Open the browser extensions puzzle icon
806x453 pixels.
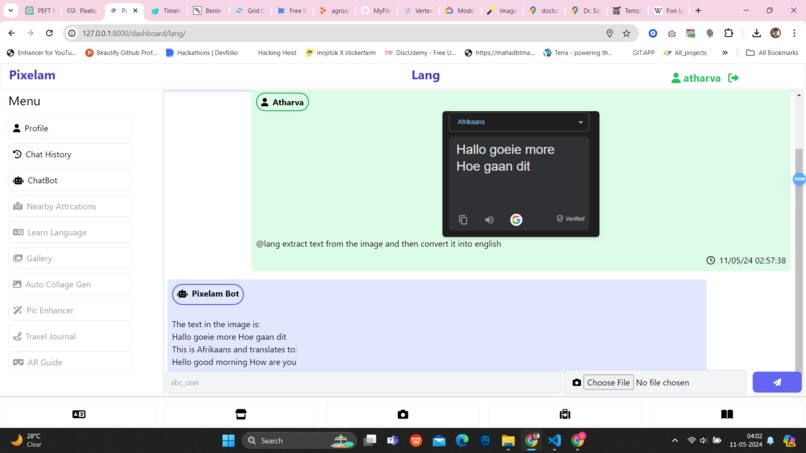[728, 33]
